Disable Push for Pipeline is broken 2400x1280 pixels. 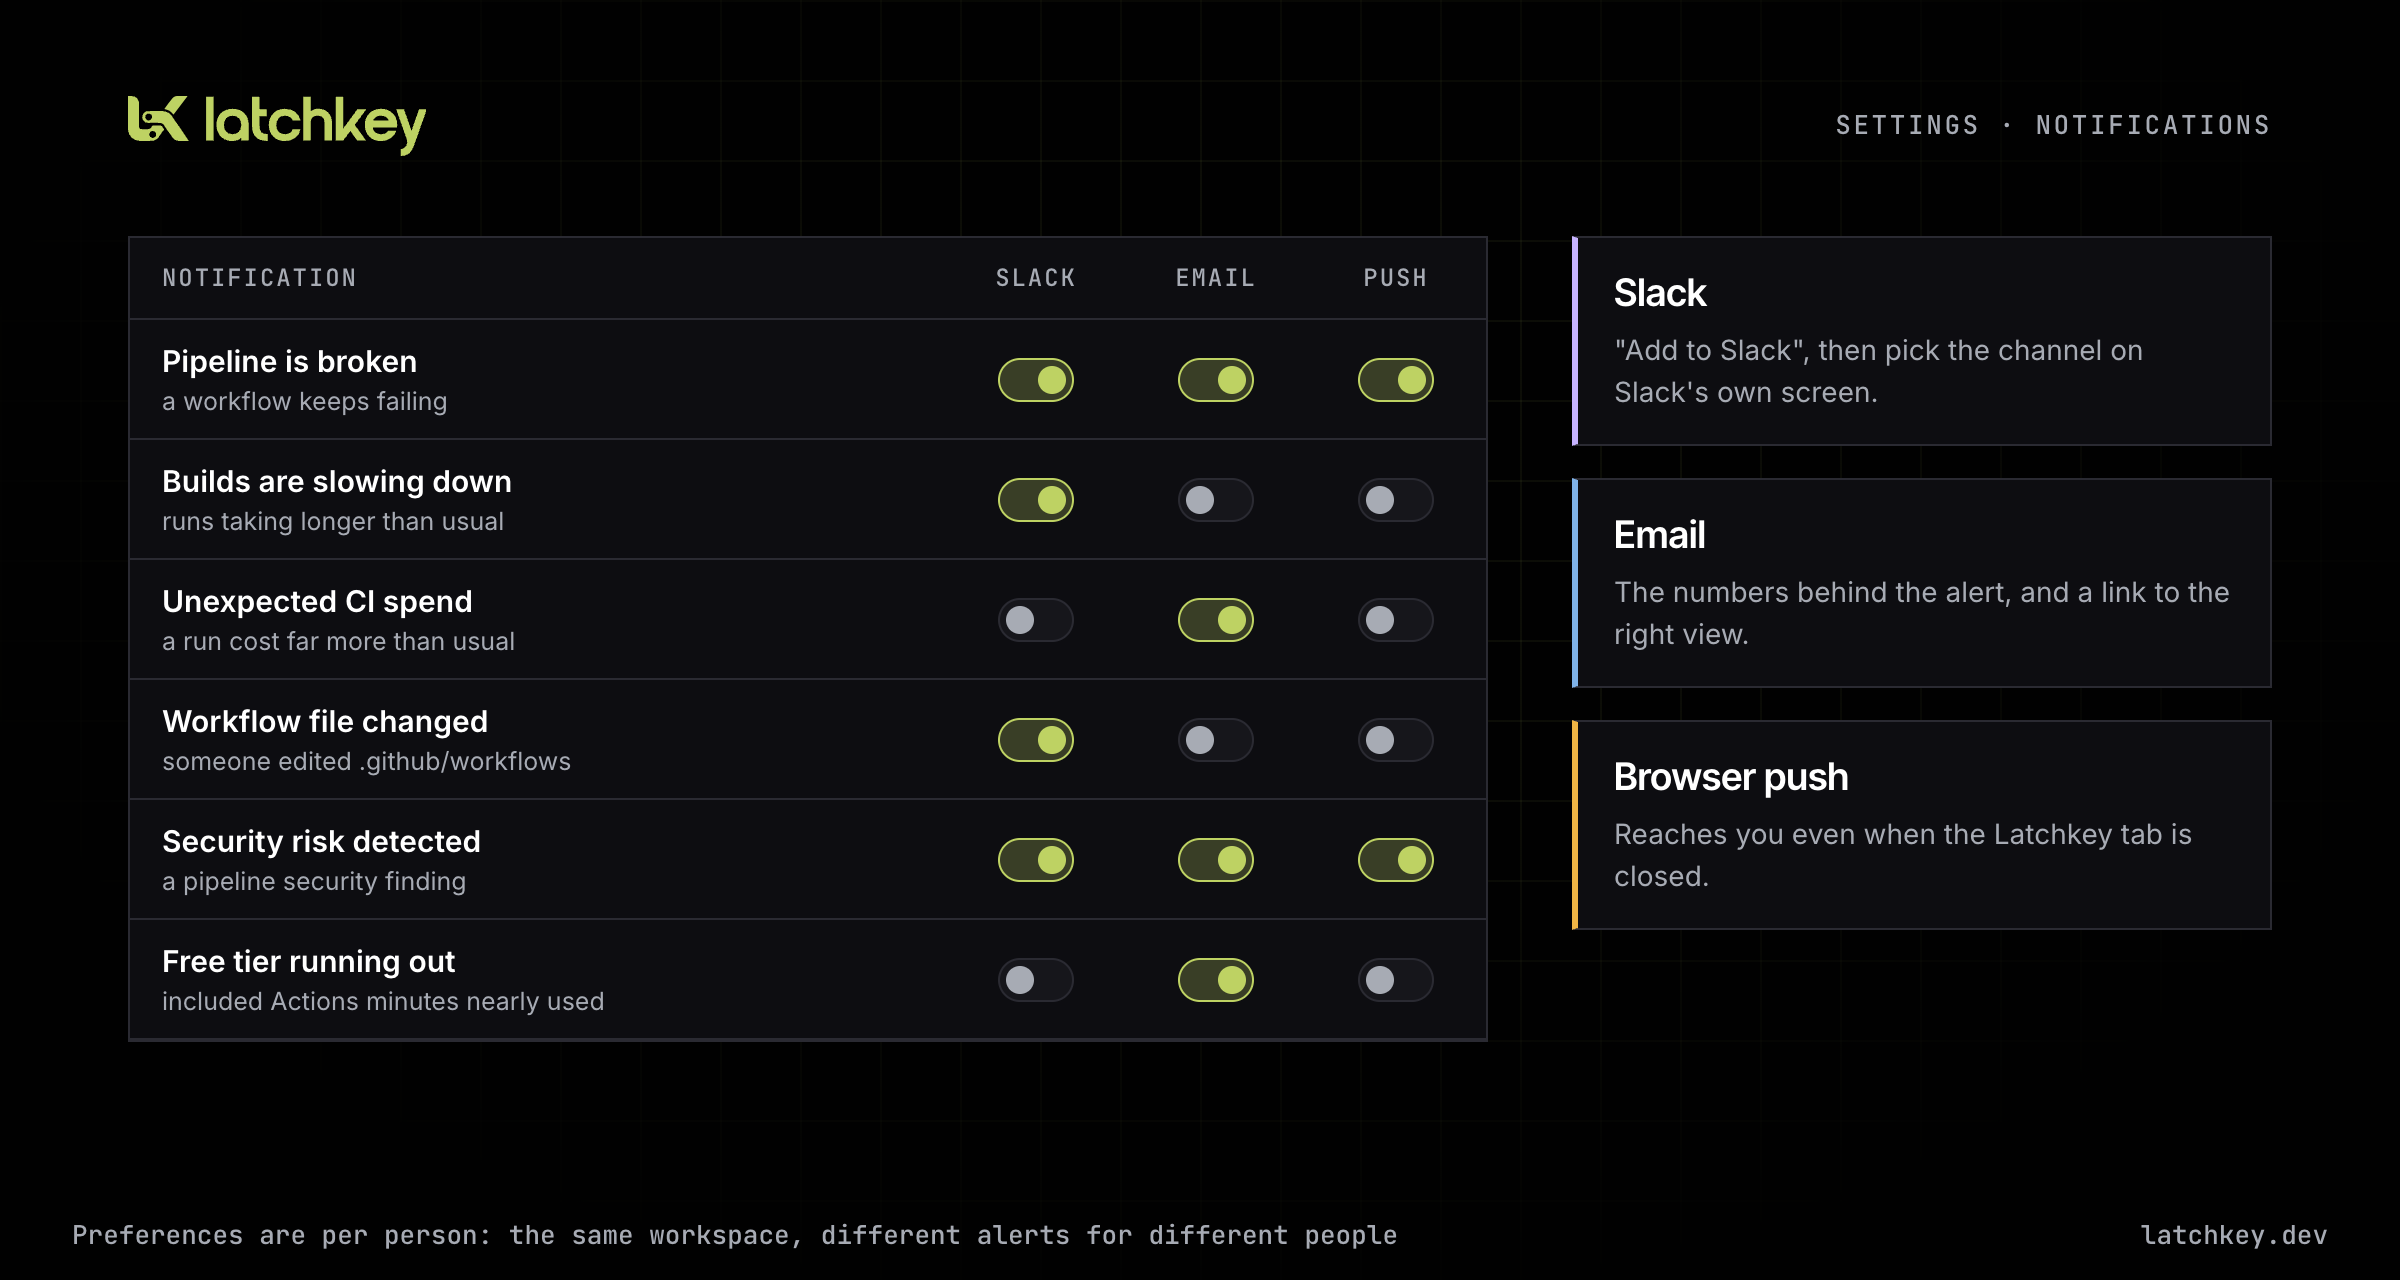coord(1396,380)
